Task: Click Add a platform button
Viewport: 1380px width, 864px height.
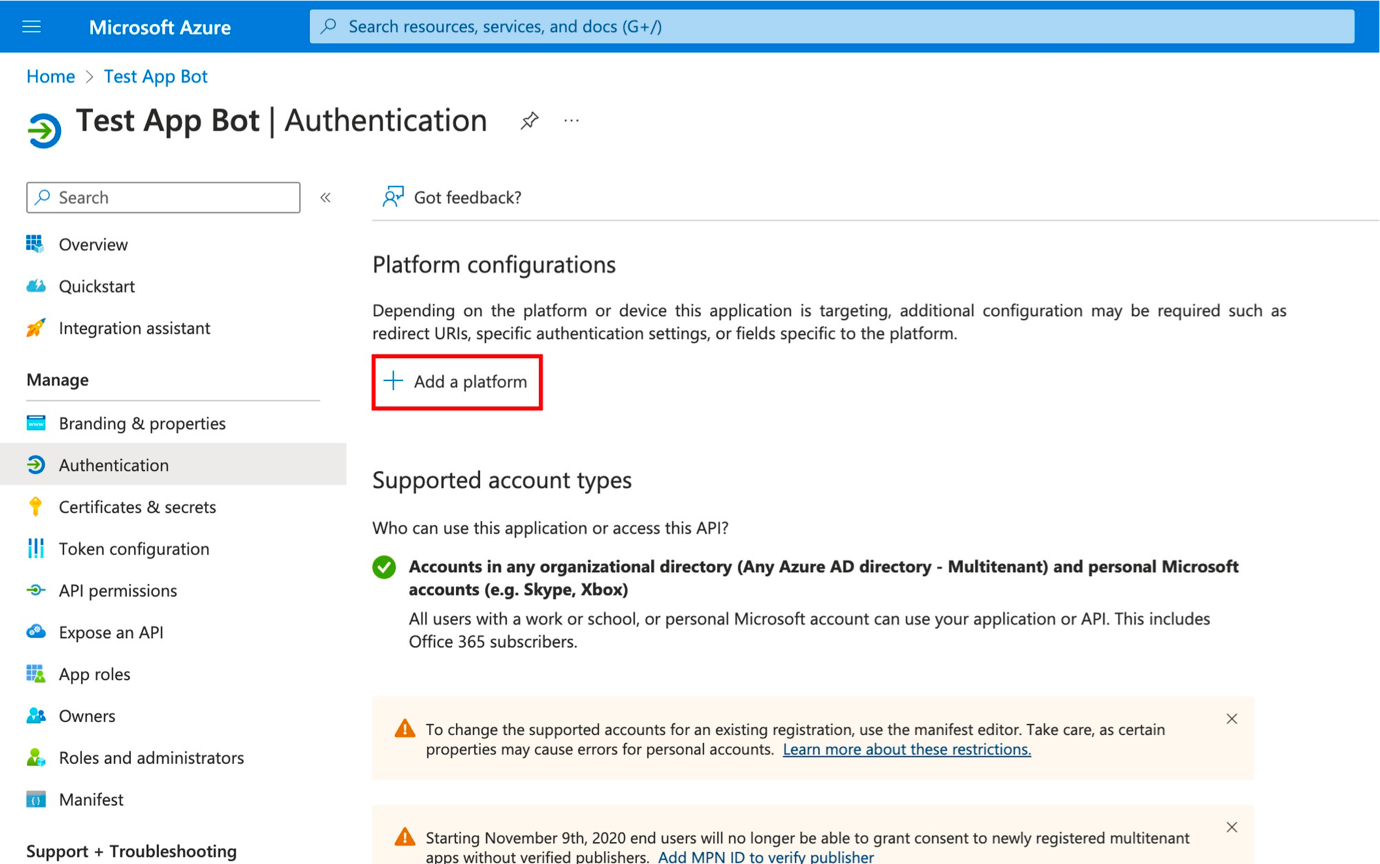Action: (x=457, y=381)
